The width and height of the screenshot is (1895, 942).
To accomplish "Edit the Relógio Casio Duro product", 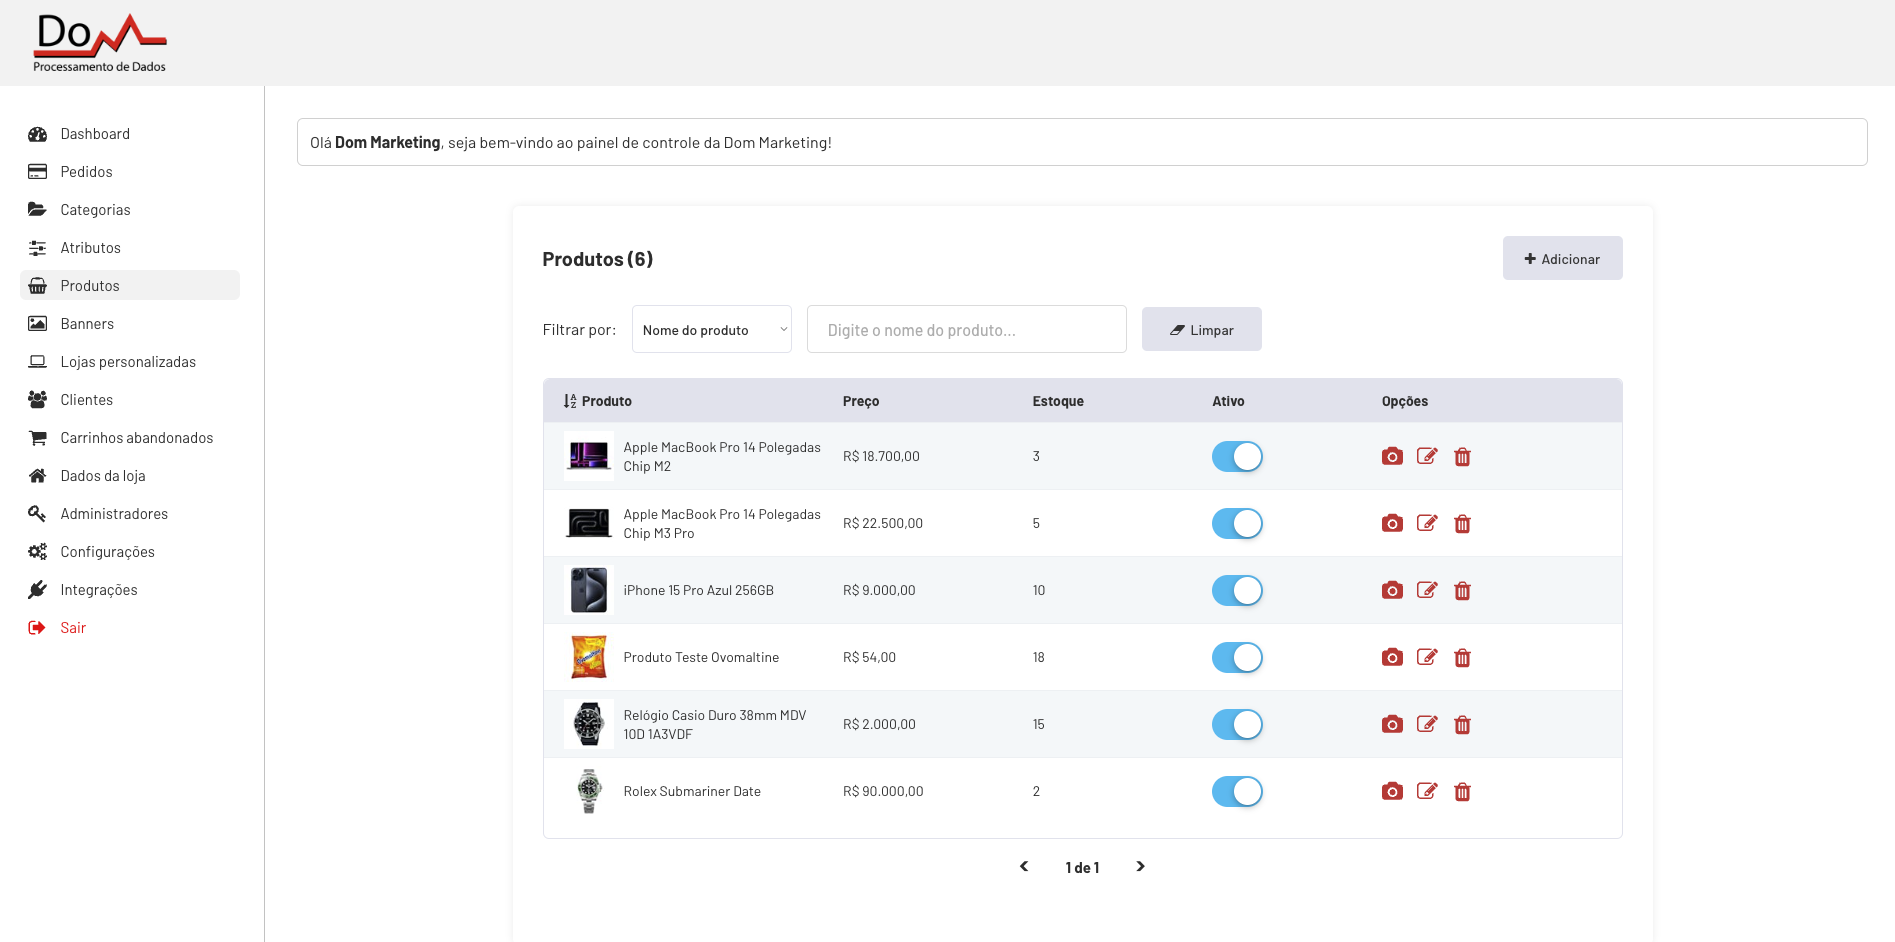I will click(x=1427, y=724).
